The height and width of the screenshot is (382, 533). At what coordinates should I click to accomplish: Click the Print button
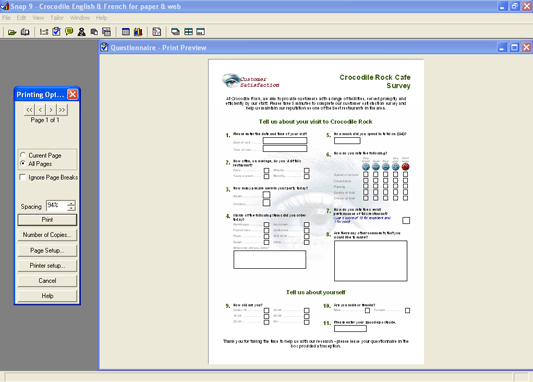47,220
